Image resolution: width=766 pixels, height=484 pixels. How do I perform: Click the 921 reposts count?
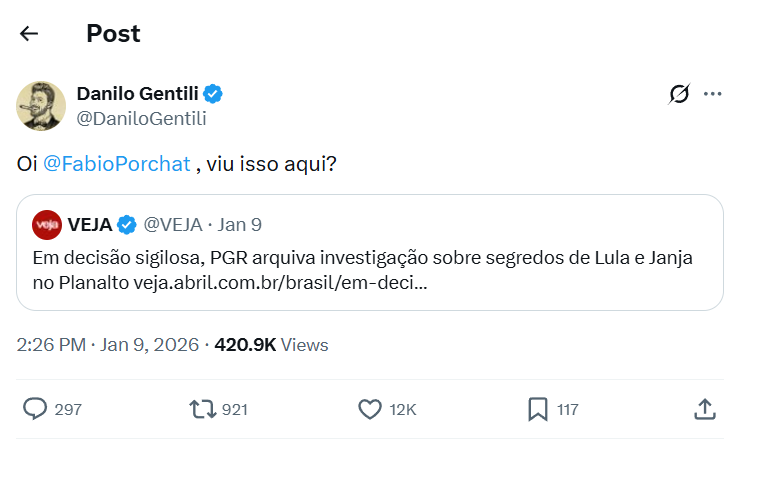click(x=235, y=409)
